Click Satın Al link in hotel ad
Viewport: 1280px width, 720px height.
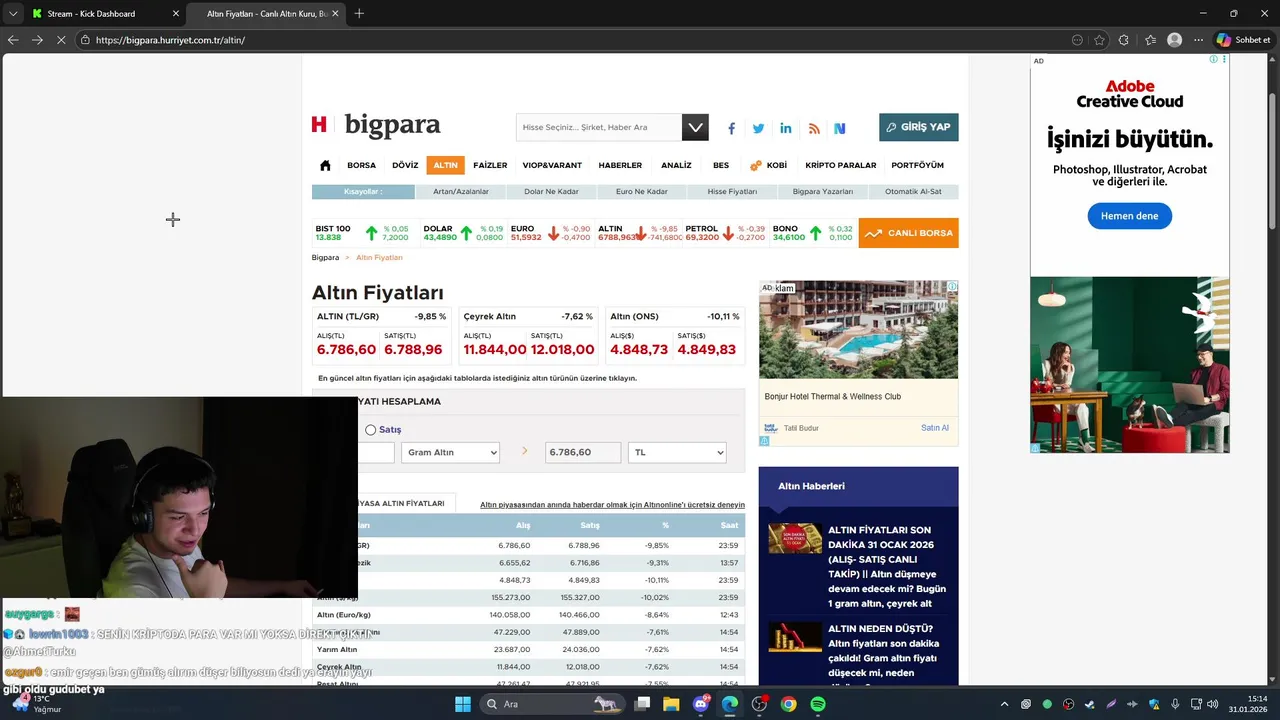[x=934, y=428]
